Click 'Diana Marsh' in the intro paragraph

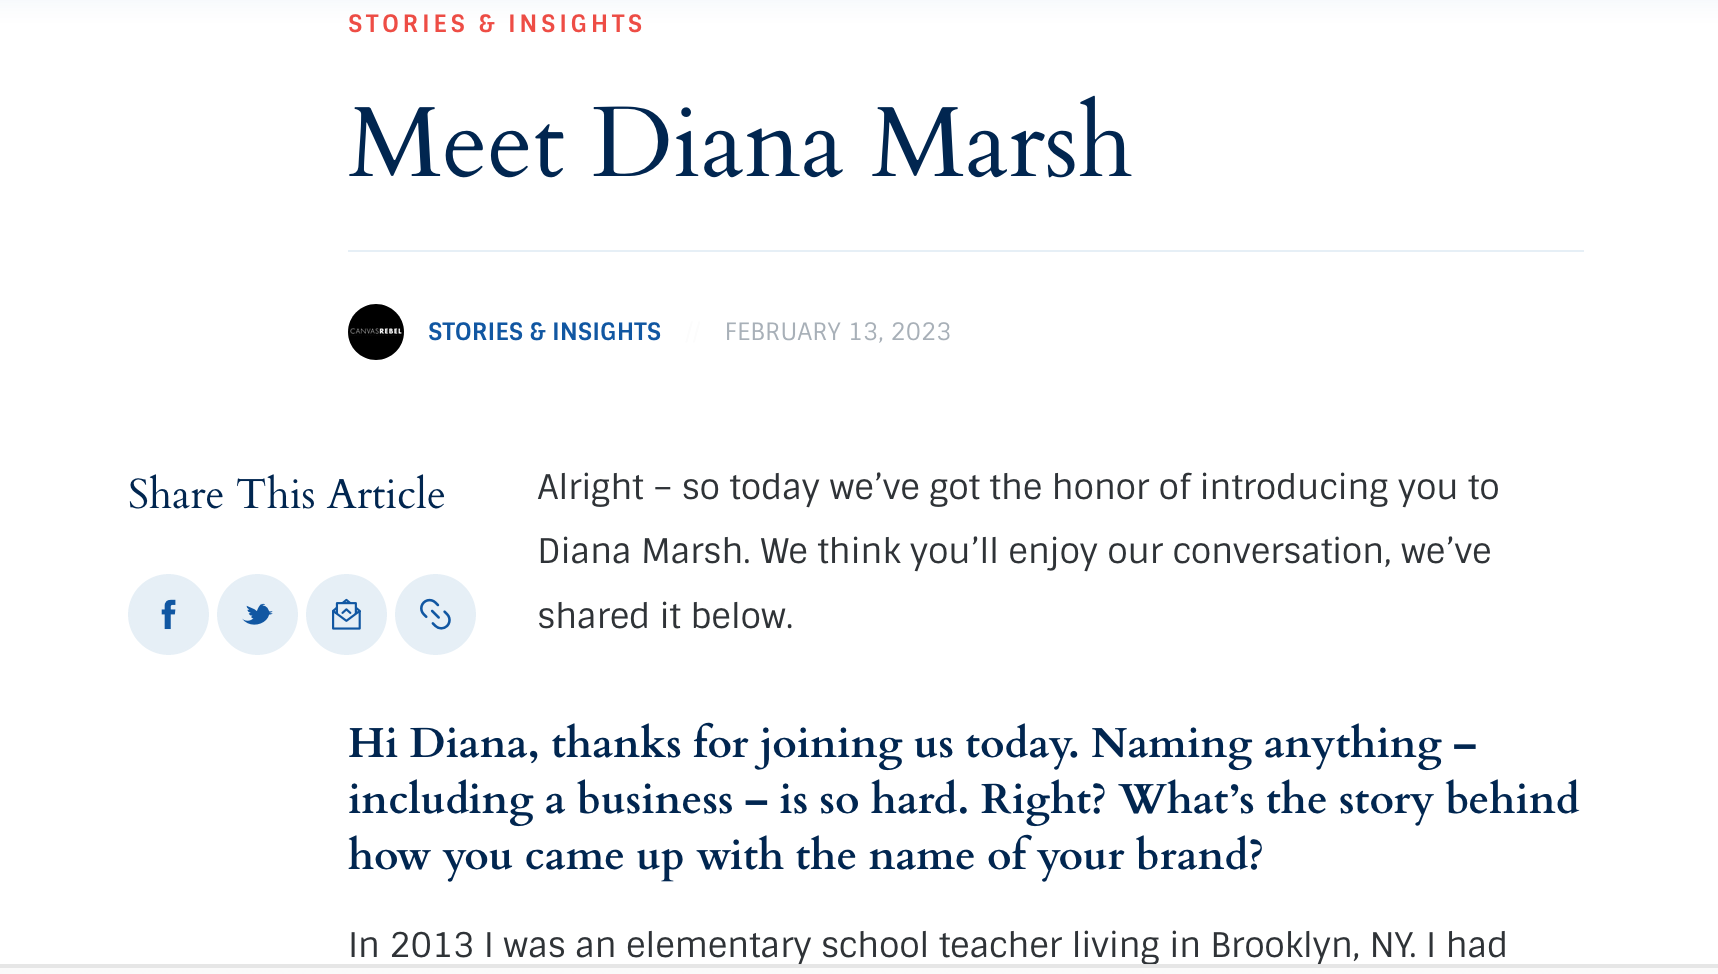(642, 551)
